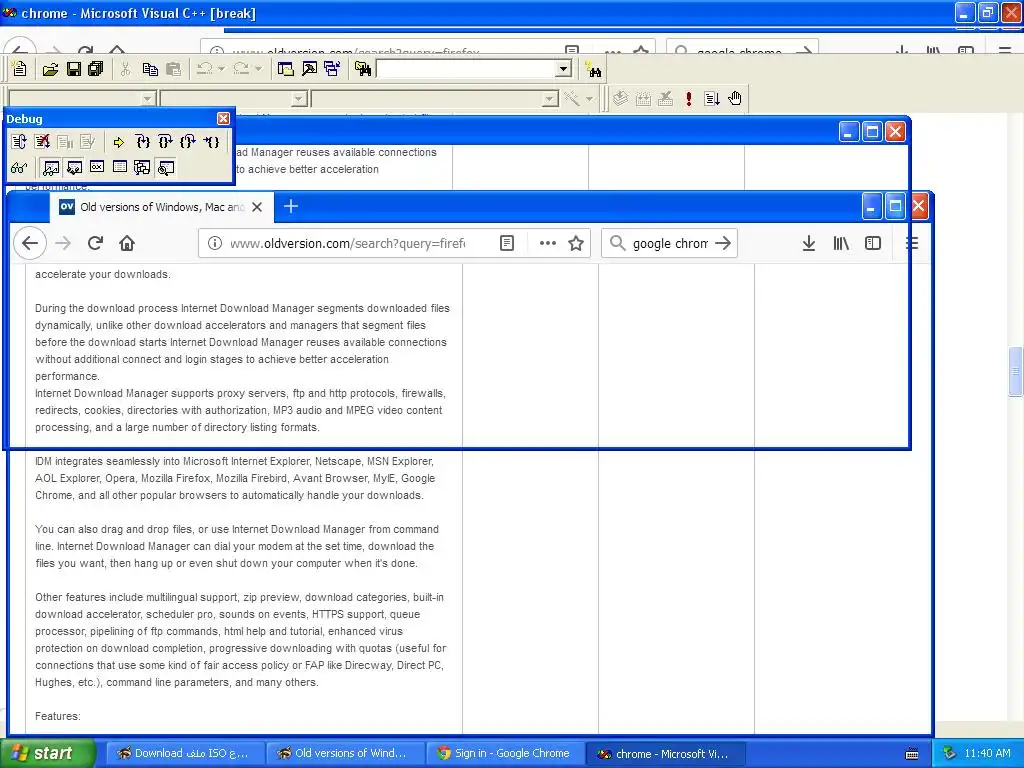1024x768 pixels.
Task: Redo the action in Visual C++ toolbar
Action: 242,69
